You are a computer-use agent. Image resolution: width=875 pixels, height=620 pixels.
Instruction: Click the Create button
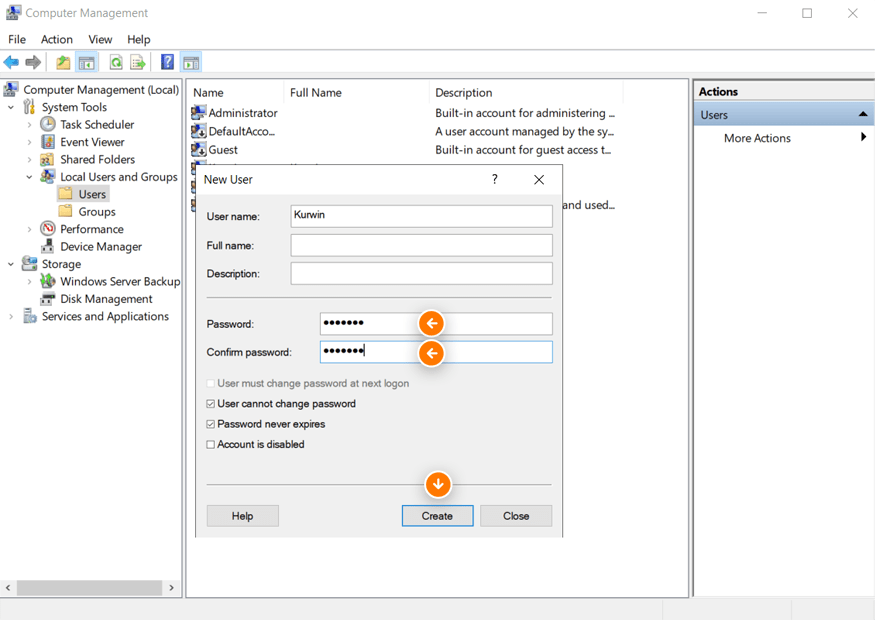pyautogui.click(x=437, y=515)
